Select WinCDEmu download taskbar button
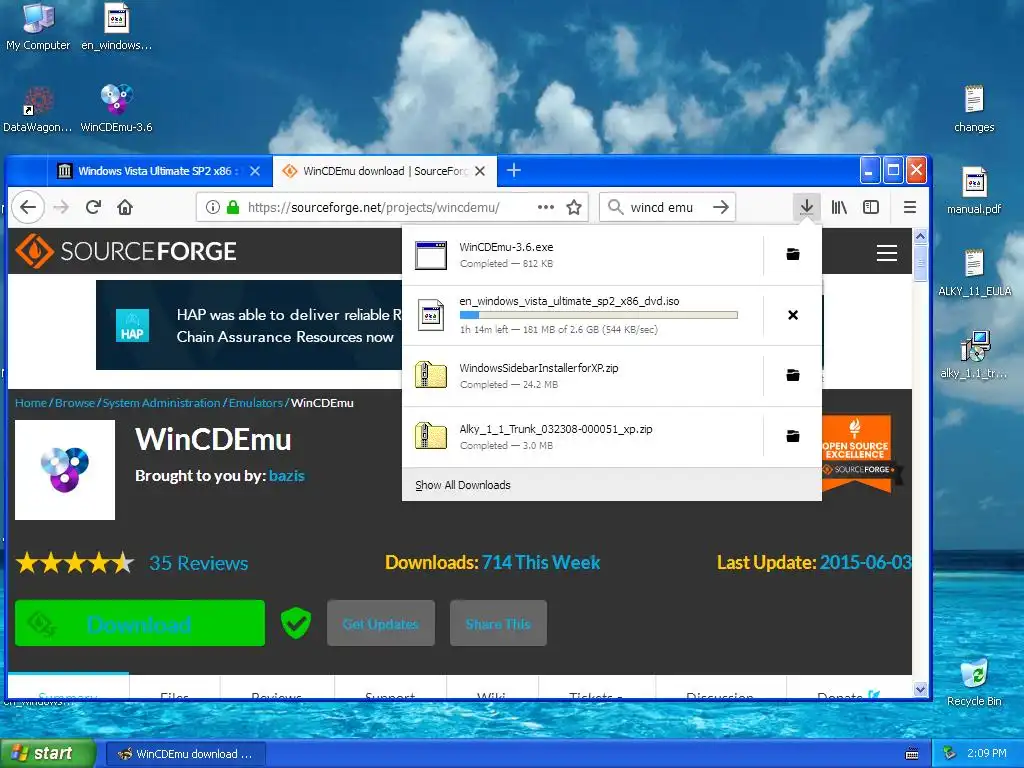The height and width of the screenshot is (768, 1024). coord(185,754)
